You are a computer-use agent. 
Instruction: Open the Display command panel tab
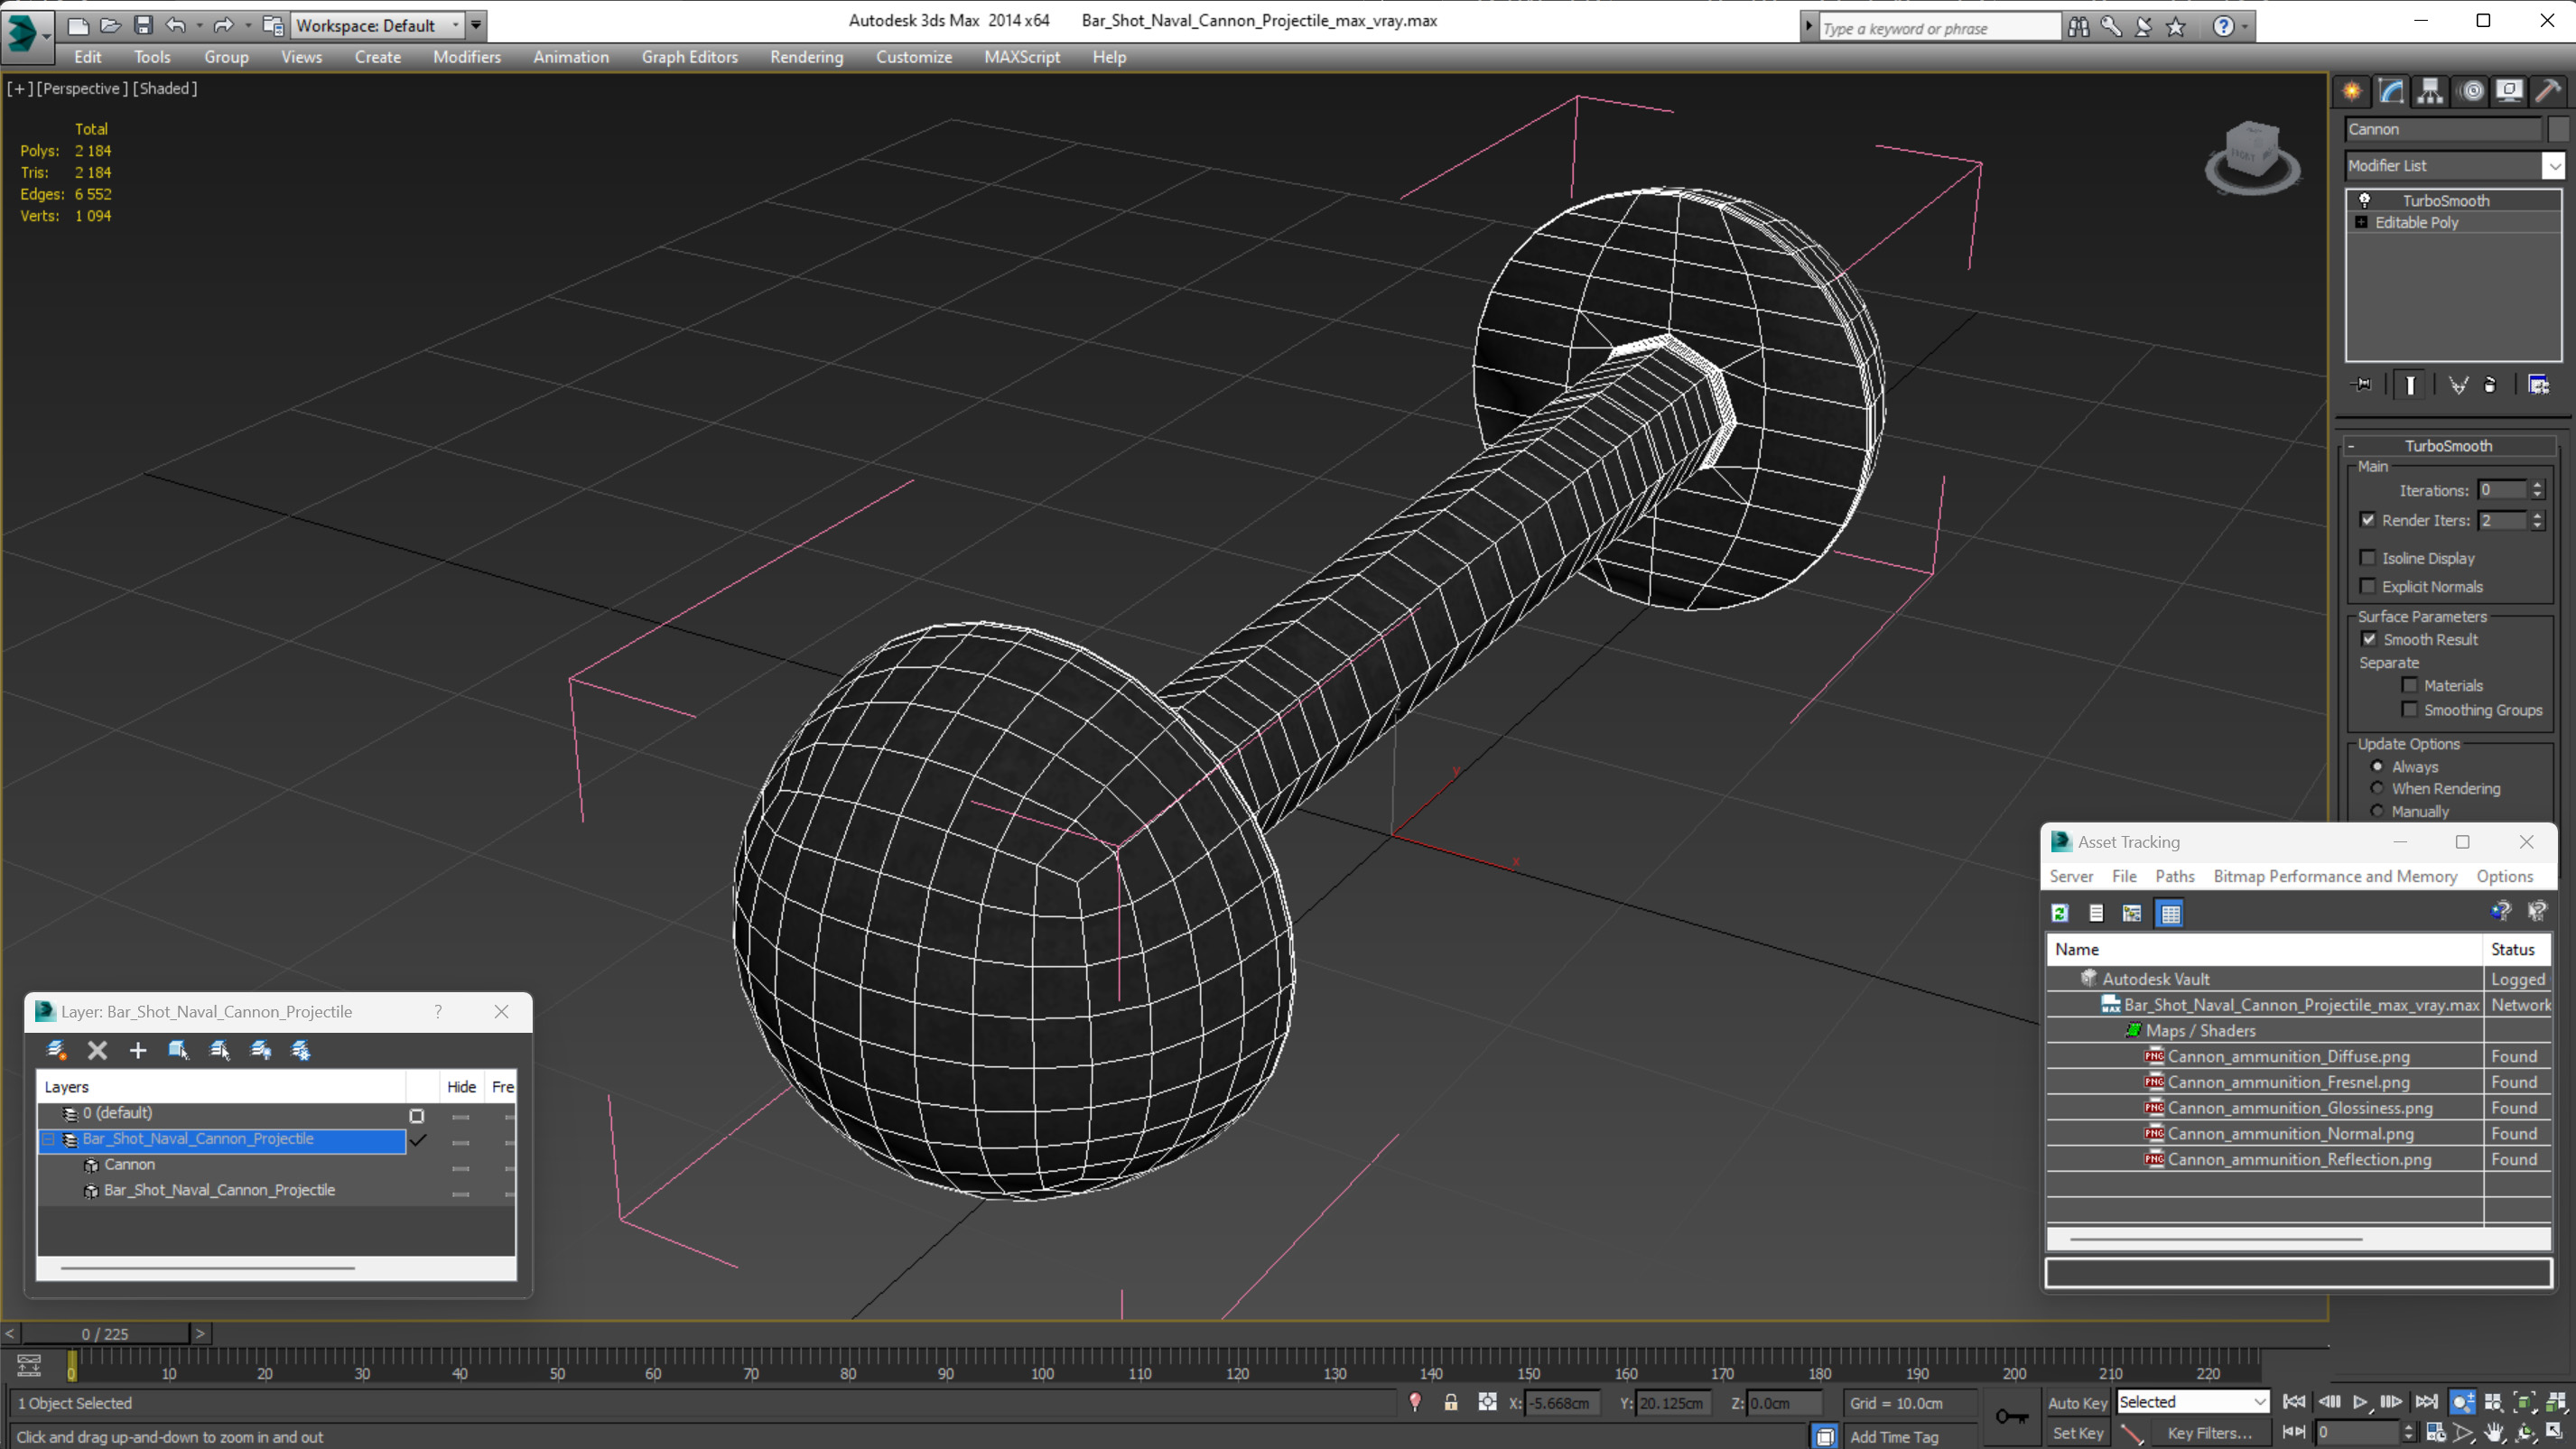2509,91
